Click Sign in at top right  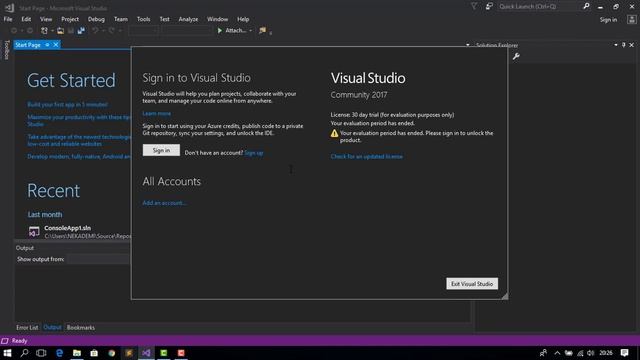pyautogui.click(x=608, y=20)
